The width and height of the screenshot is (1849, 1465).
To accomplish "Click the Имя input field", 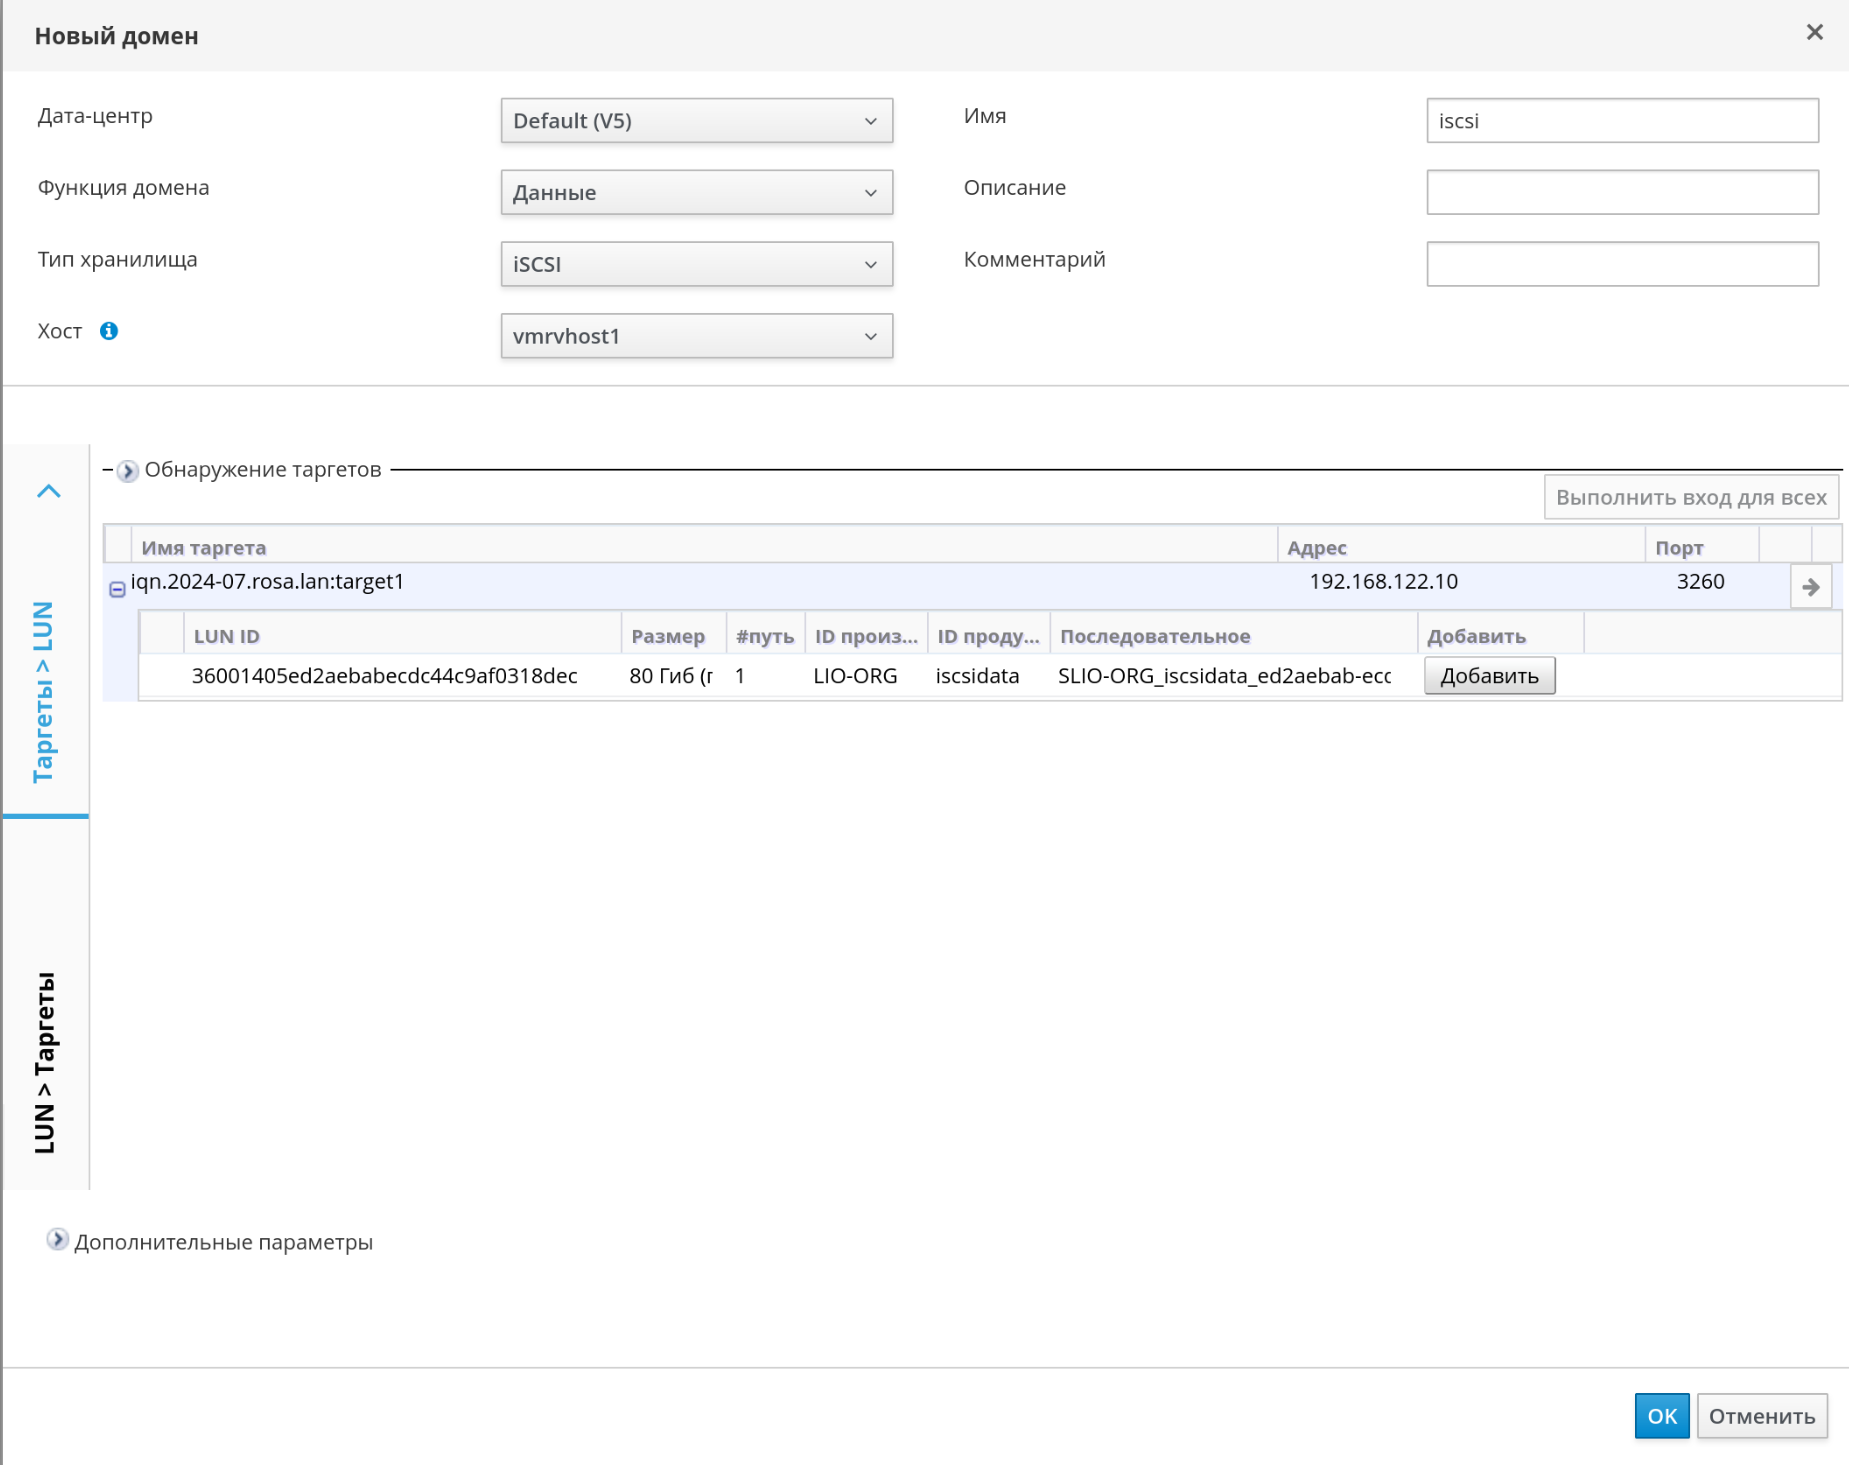I will [1621, 121].
